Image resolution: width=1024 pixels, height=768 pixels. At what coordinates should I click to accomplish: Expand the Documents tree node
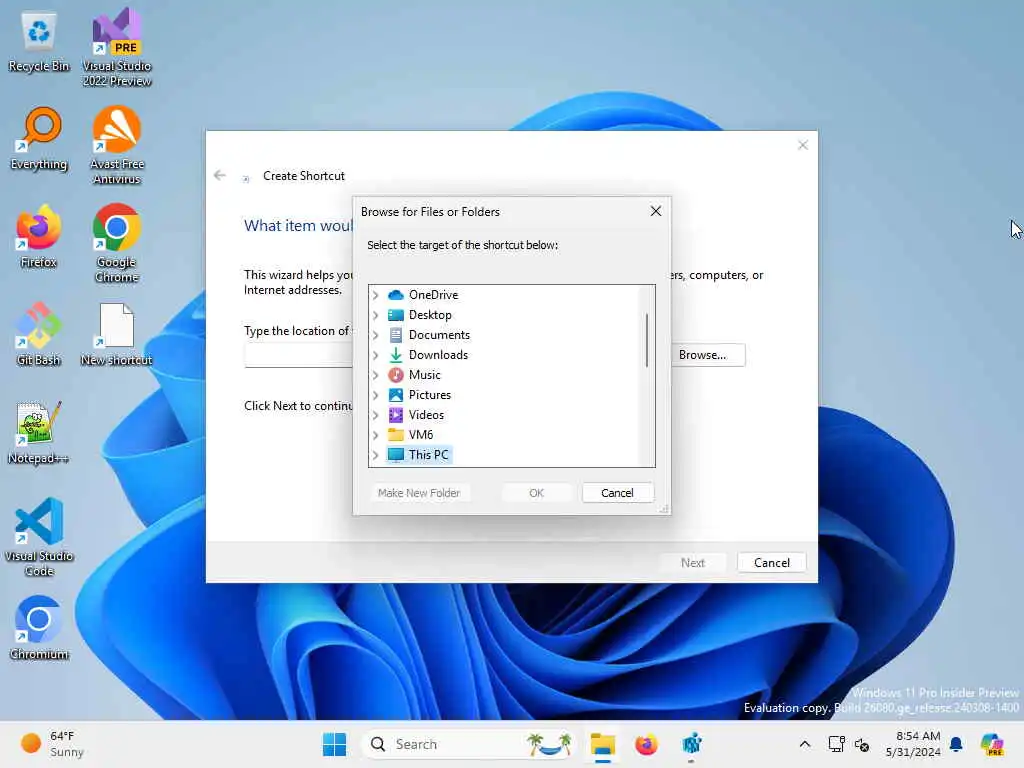point(376,335)
